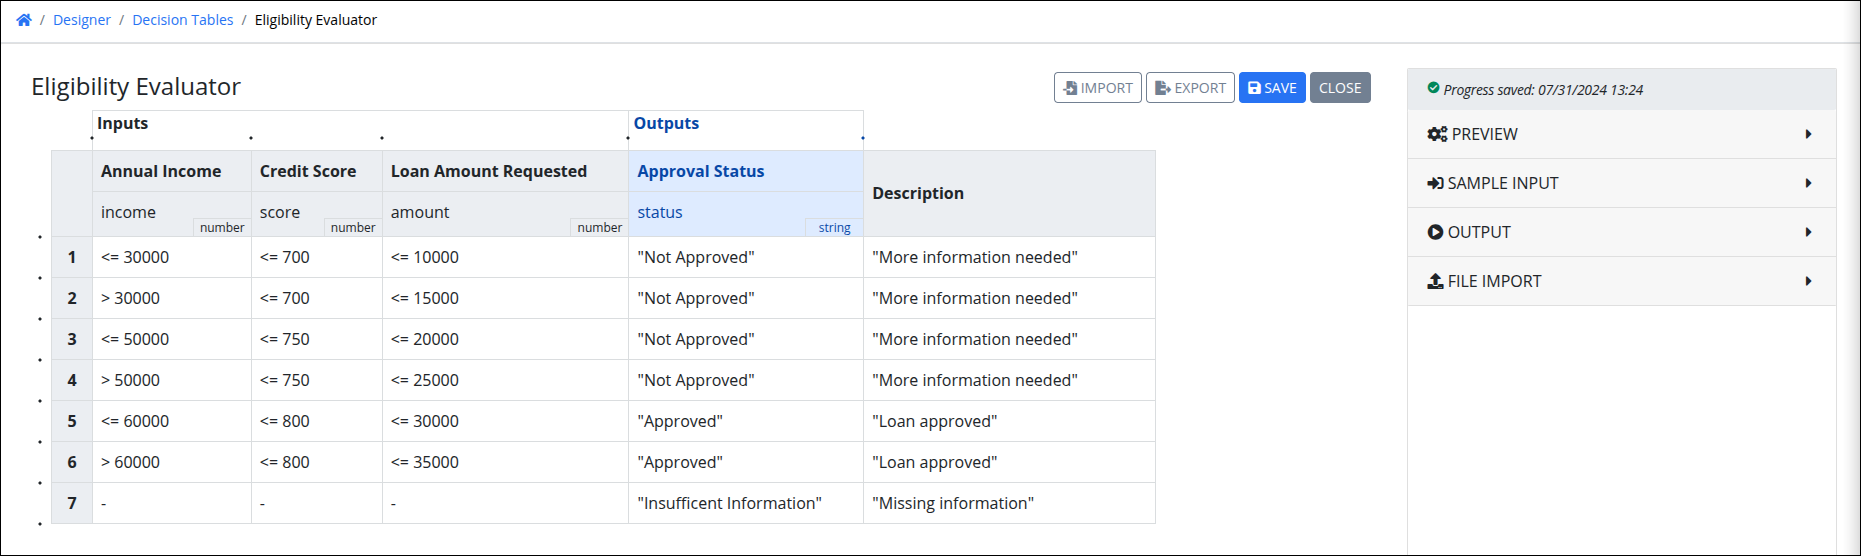Expand the OUTPUT panel arrow

pyautogui.click(x=1808, y=232)
